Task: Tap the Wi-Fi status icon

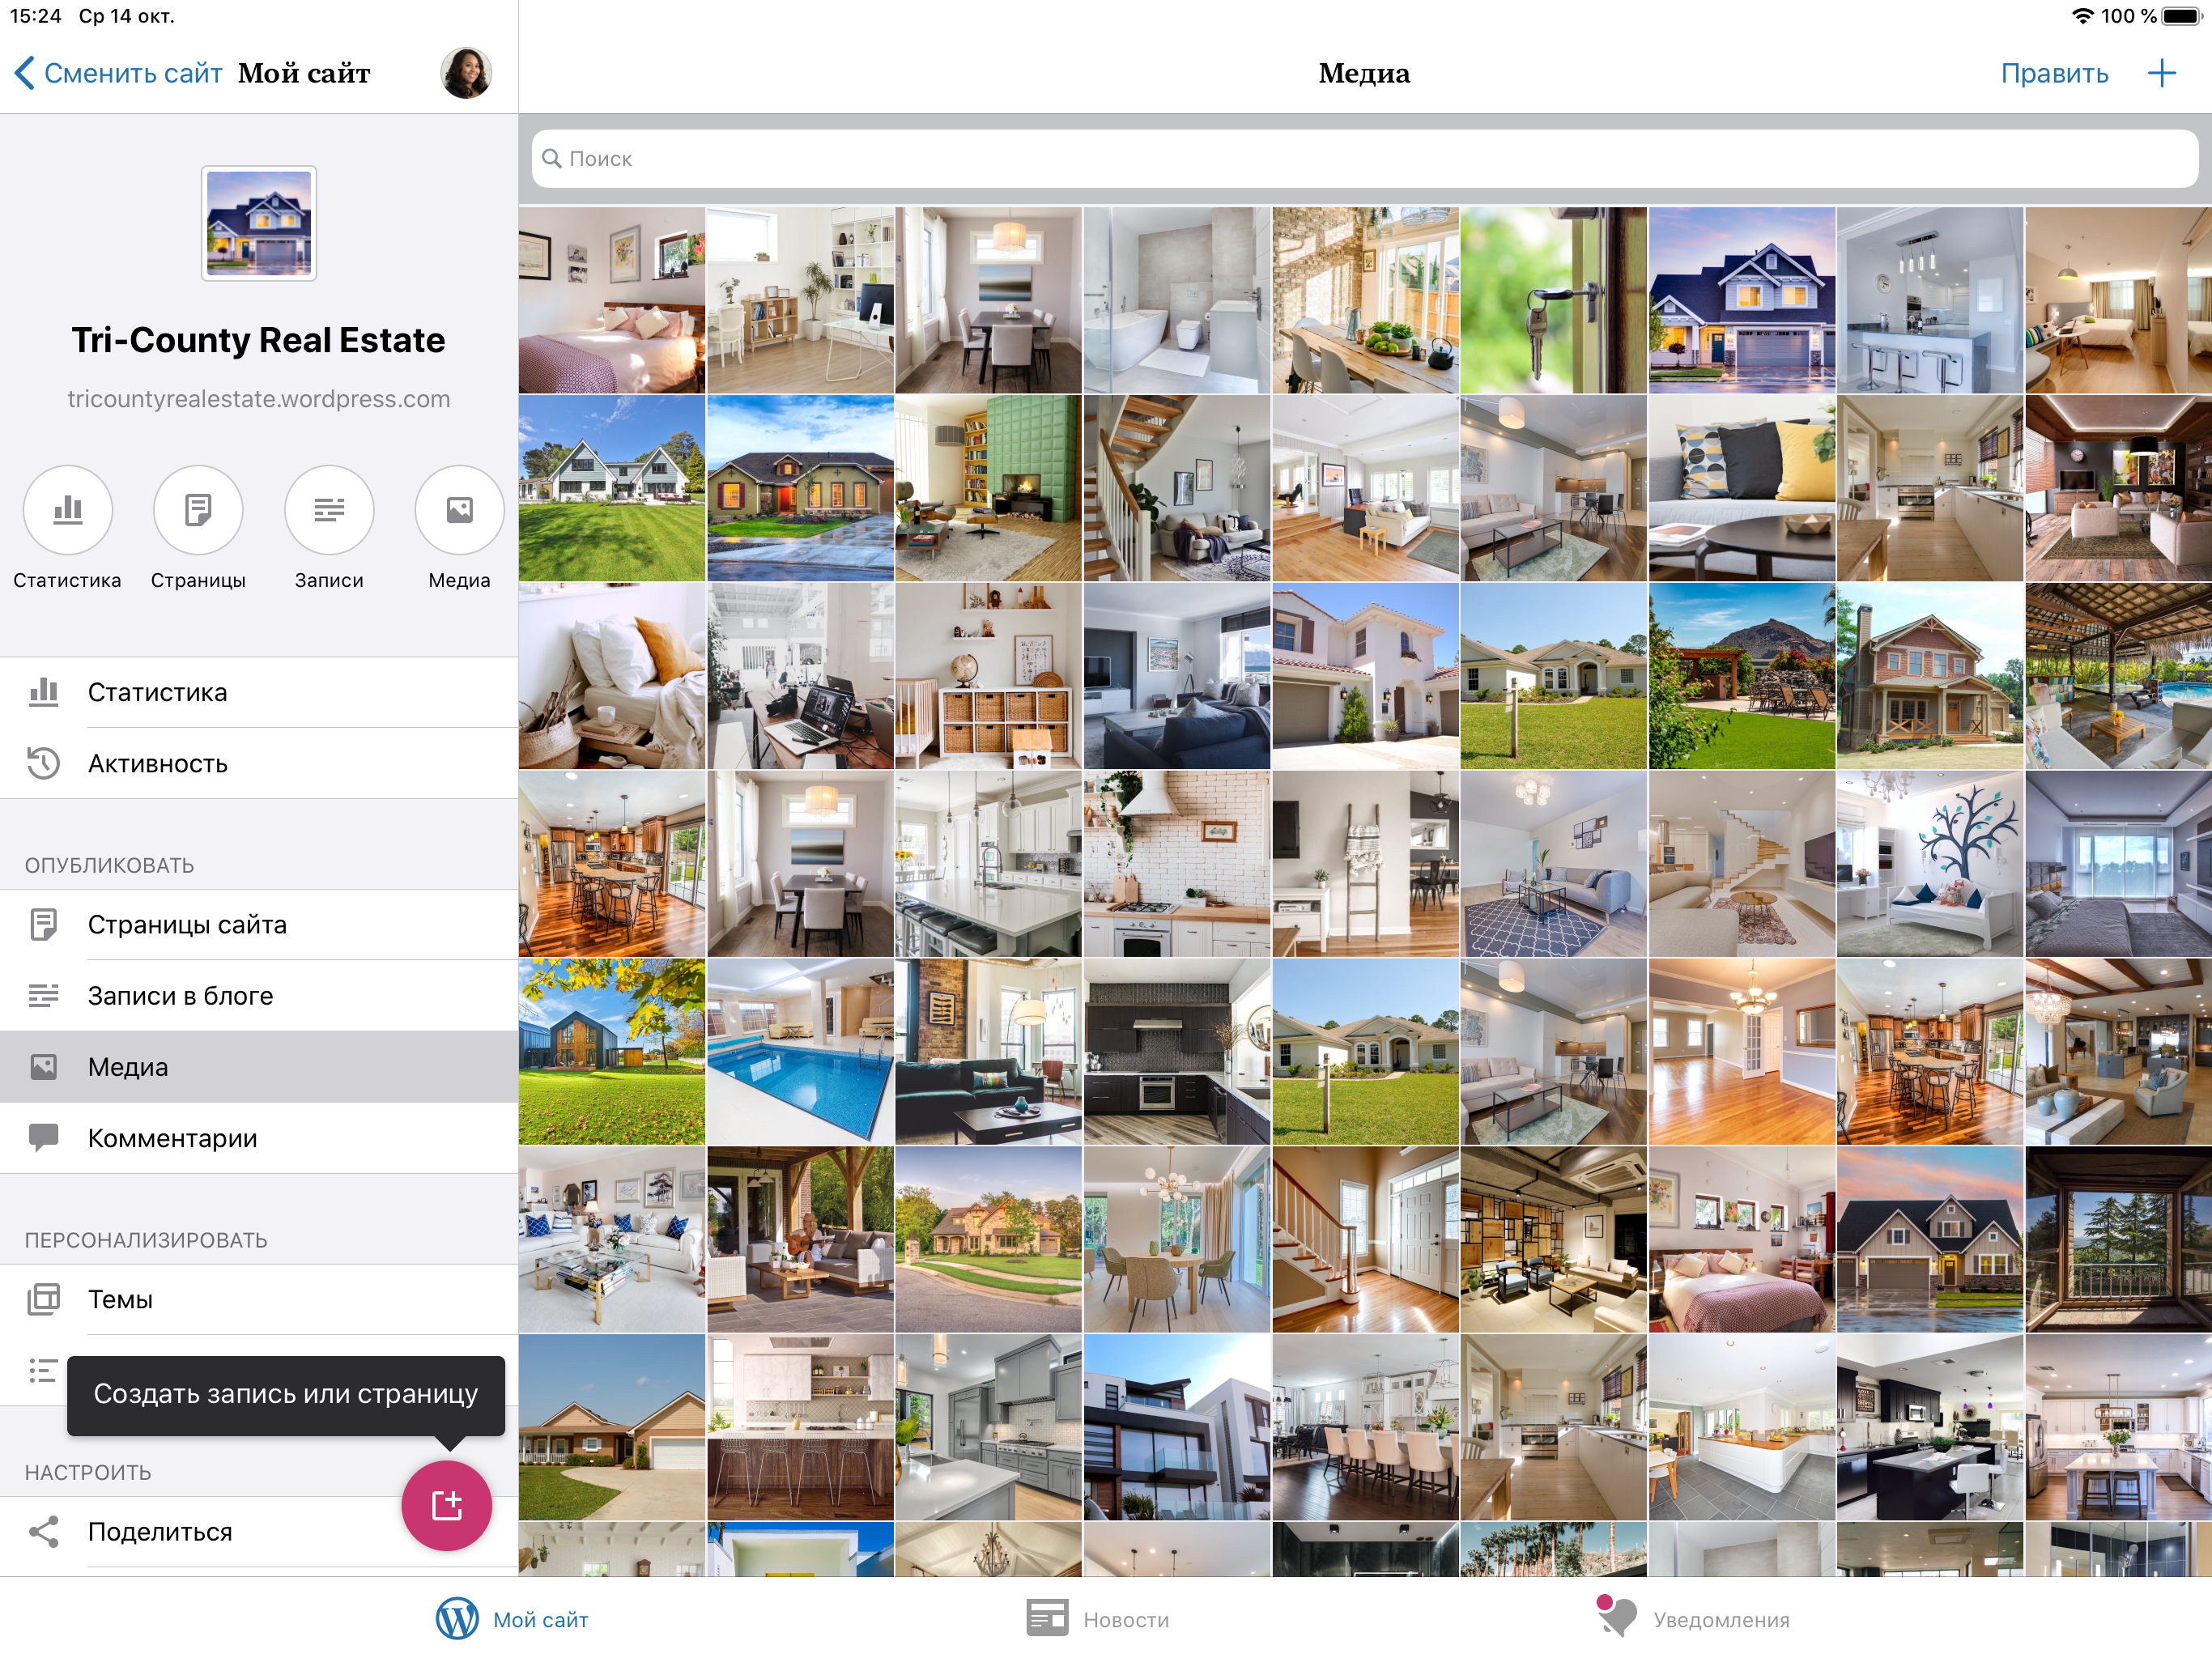Action: (2082, 16)
